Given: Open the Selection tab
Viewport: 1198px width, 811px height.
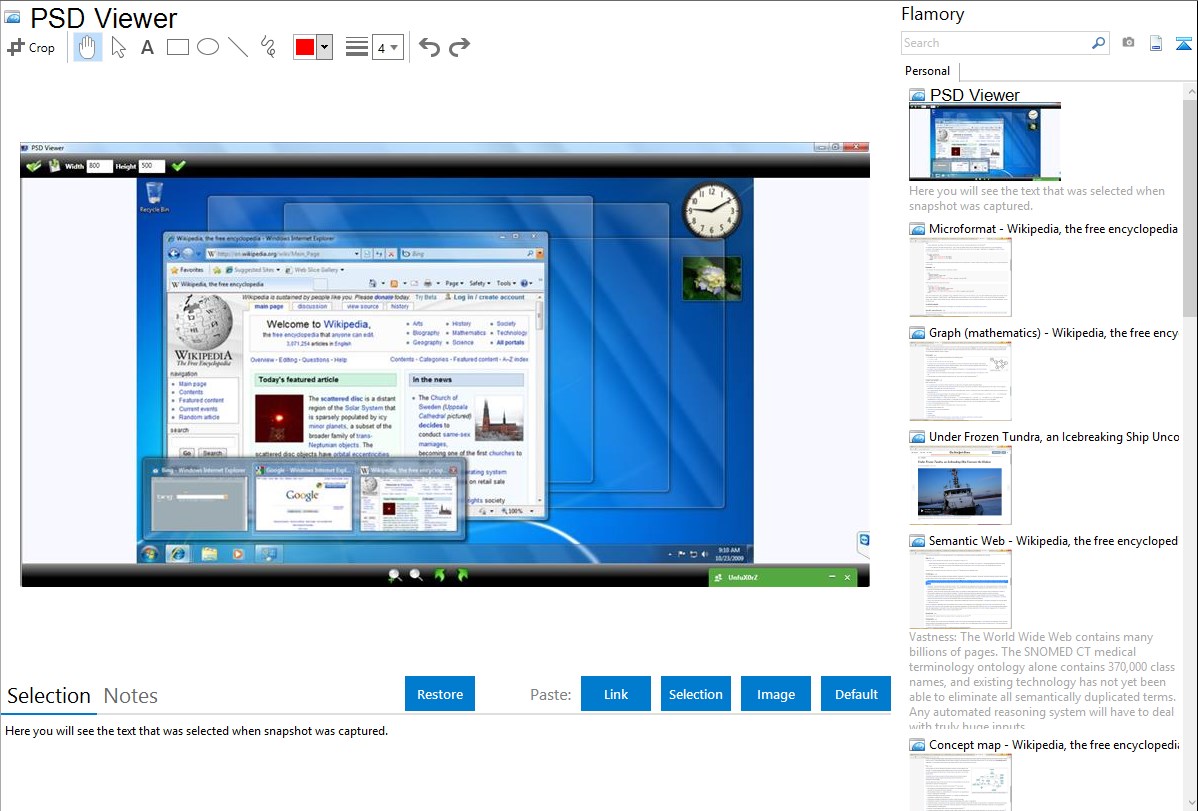Looking at the screenshot, I should pos(49,696).
